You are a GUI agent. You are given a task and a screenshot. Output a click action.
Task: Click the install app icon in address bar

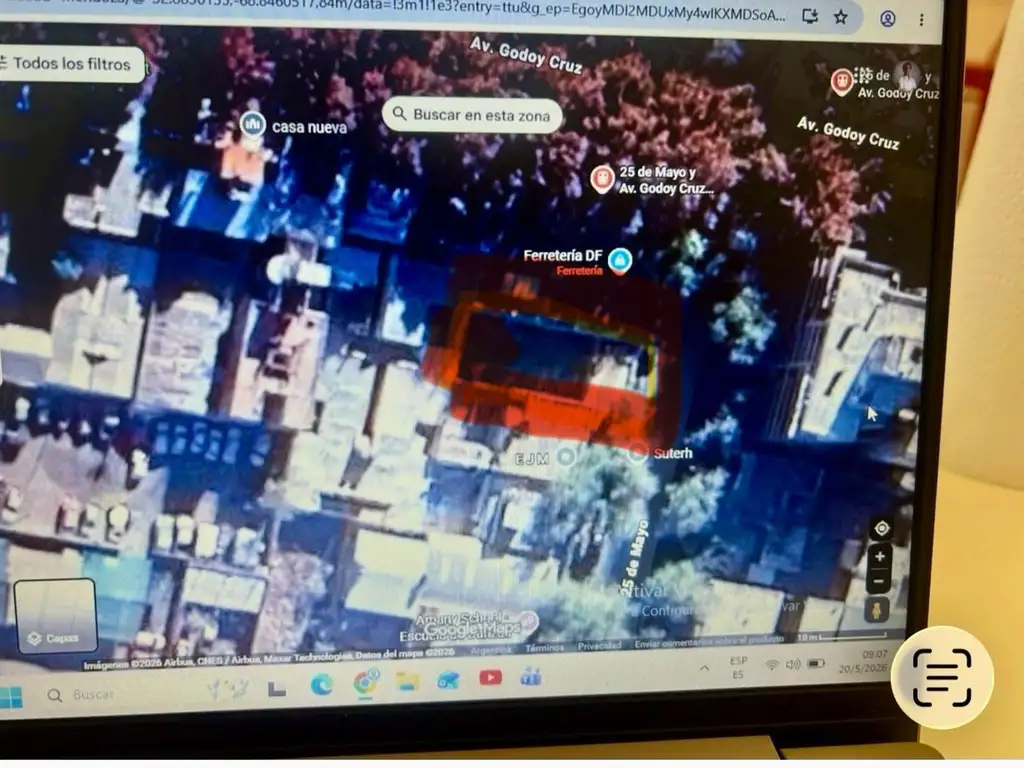(x=810, y=16)
